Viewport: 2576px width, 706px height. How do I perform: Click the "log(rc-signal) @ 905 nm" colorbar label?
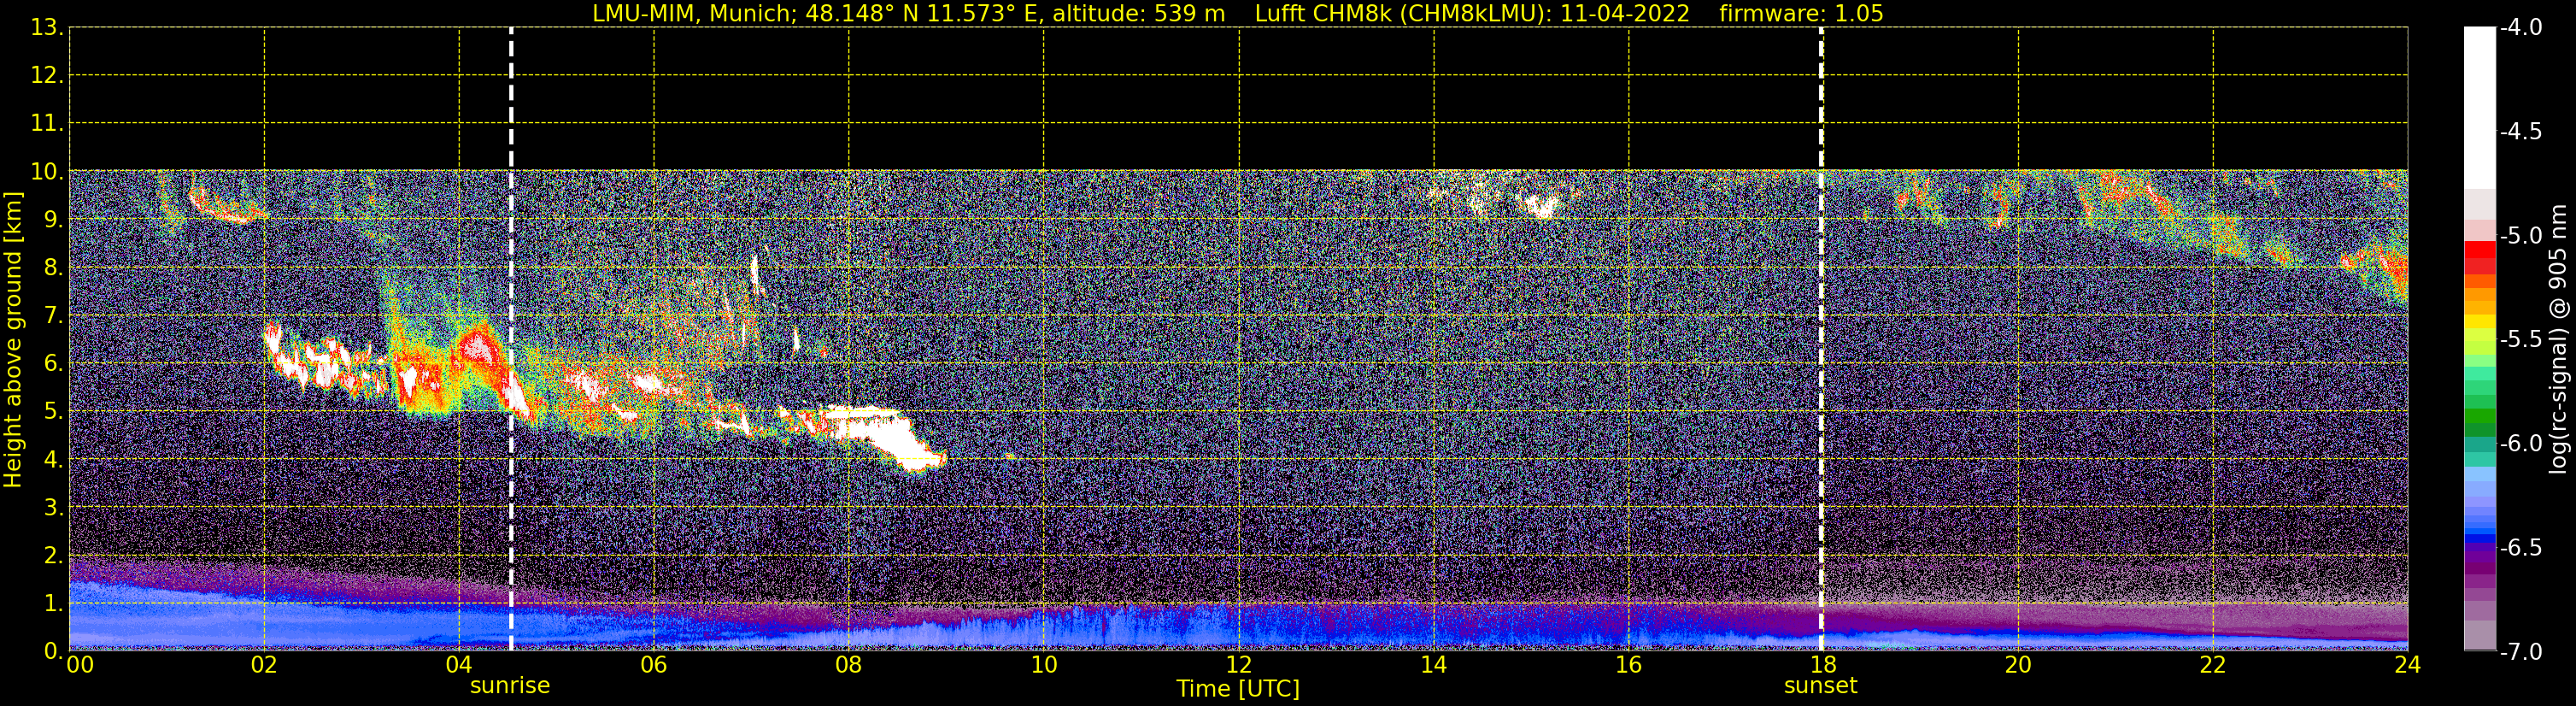(2558, 339)
